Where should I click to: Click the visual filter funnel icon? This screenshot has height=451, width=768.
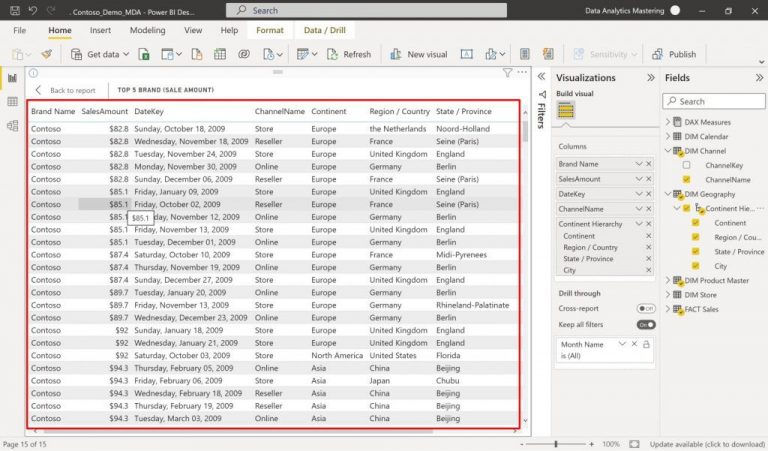pyautogui.click(x=507, y=72)
